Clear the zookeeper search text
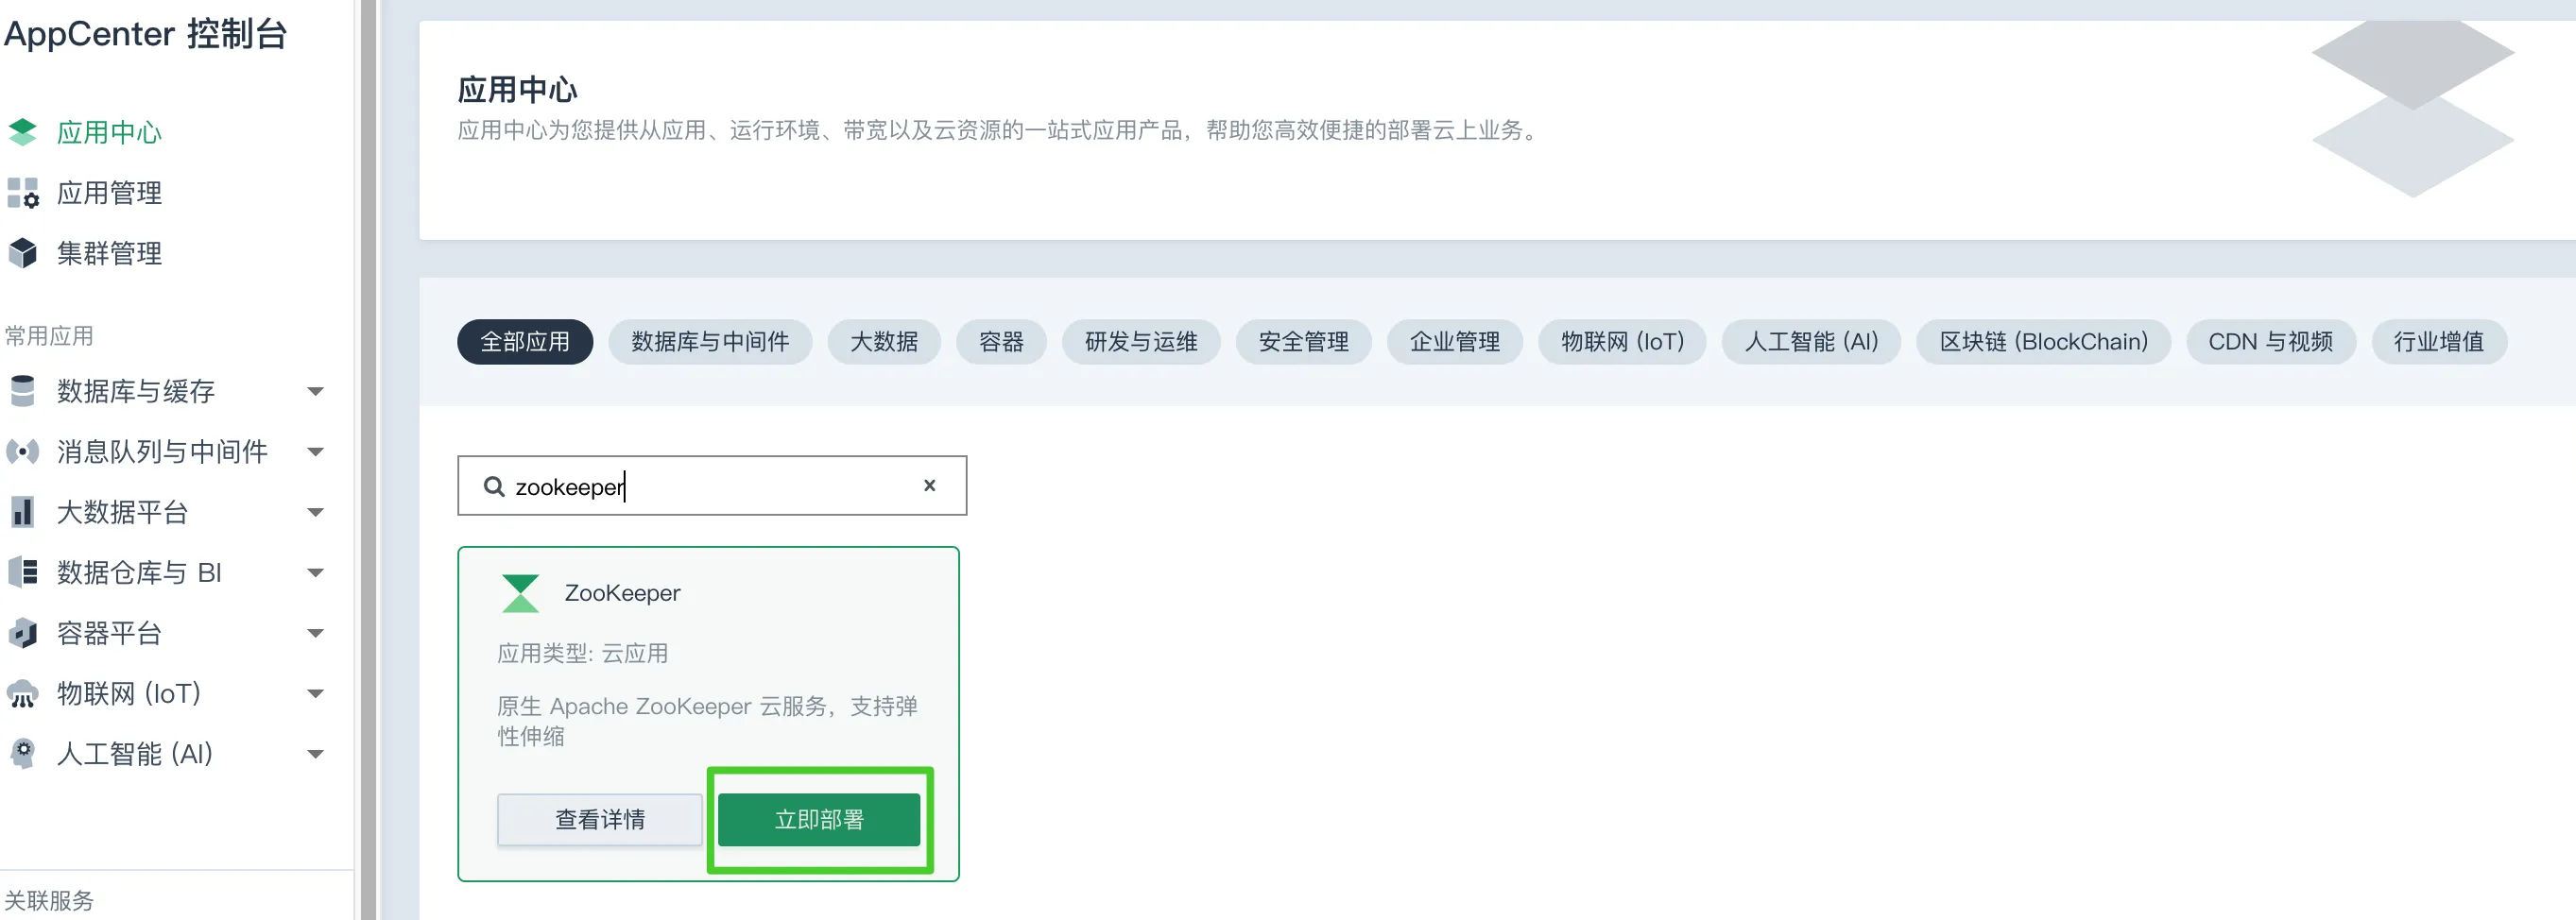 929,486
